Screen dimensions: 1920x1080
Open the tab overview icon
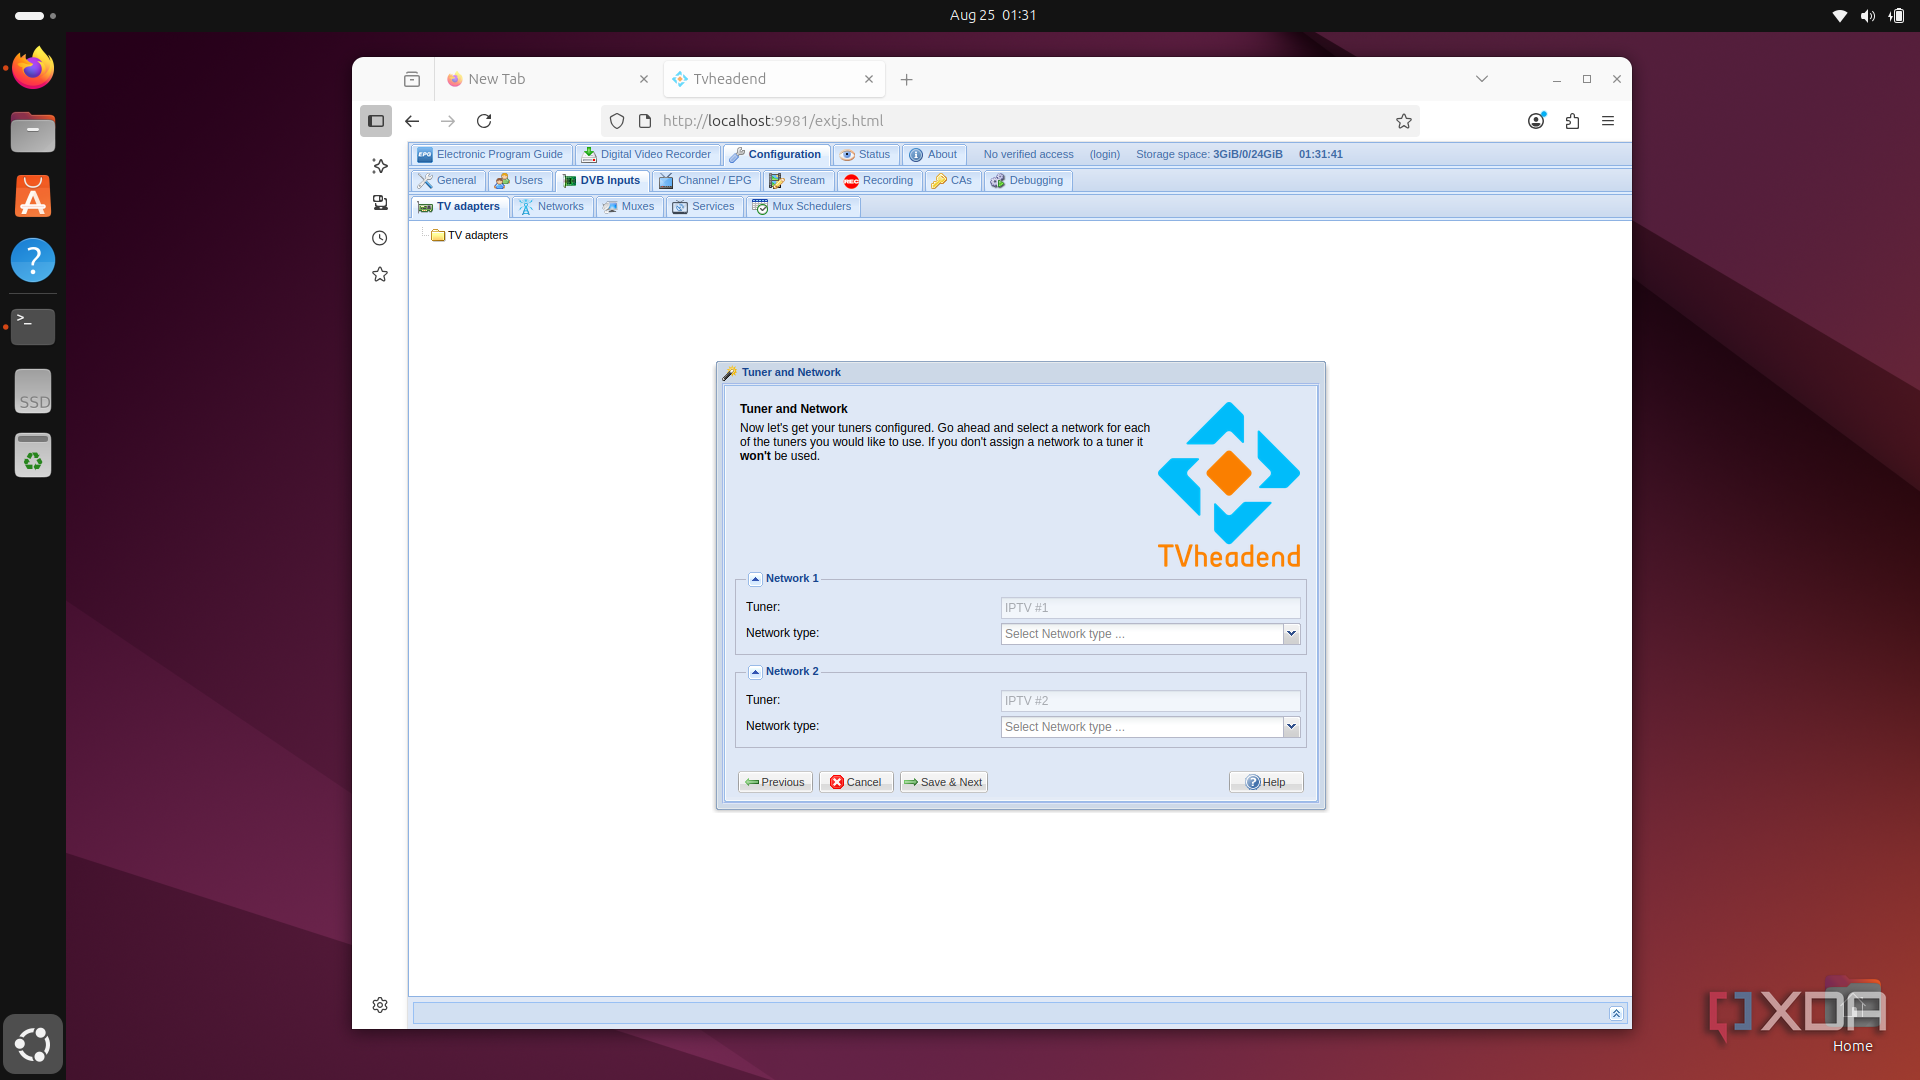coord(412,79)
